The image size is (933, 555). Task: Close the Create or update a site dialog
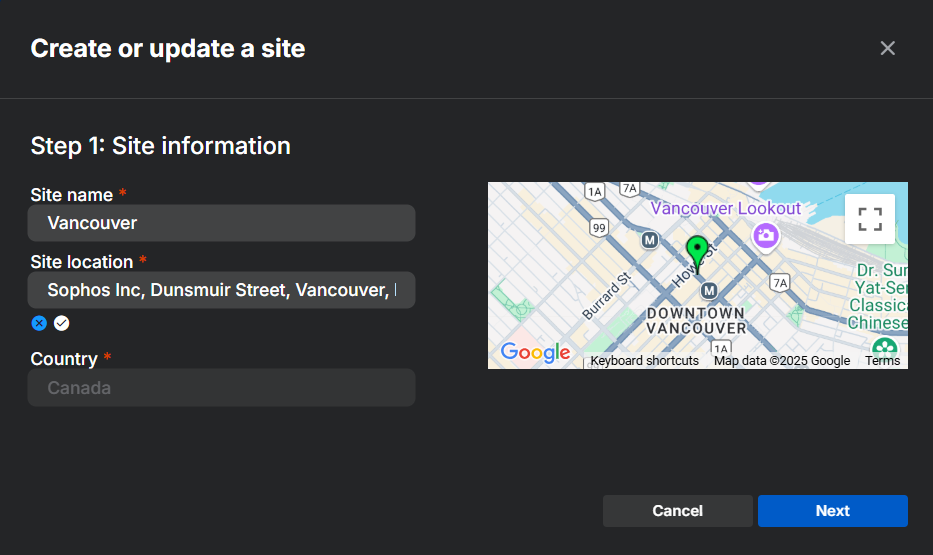(x=887, y=48)
